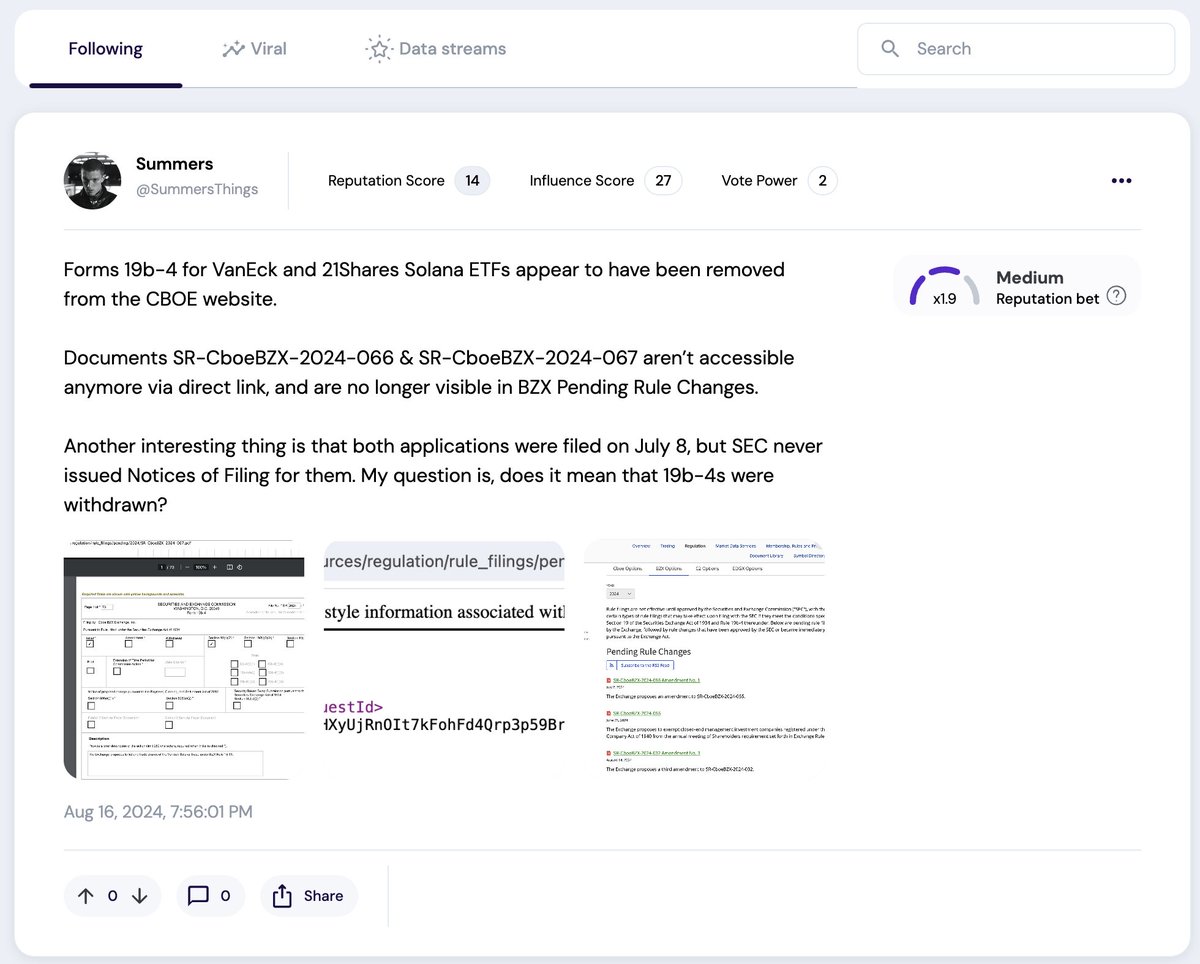Click the Vote Power label
The width and height of the screenshot is (1200, 964).
point(759,181)
